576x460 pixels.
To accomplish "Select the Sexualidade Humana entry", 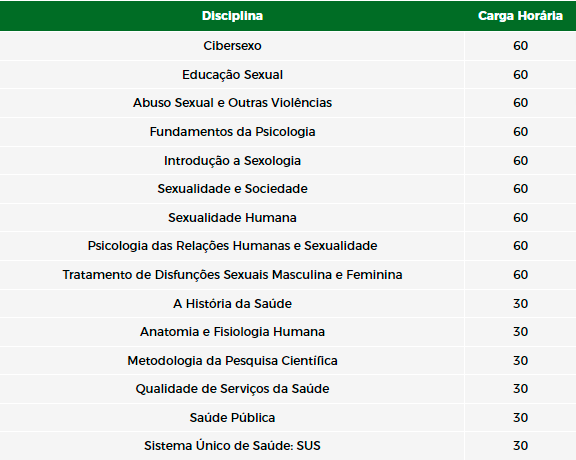I will tap(232, 218).
